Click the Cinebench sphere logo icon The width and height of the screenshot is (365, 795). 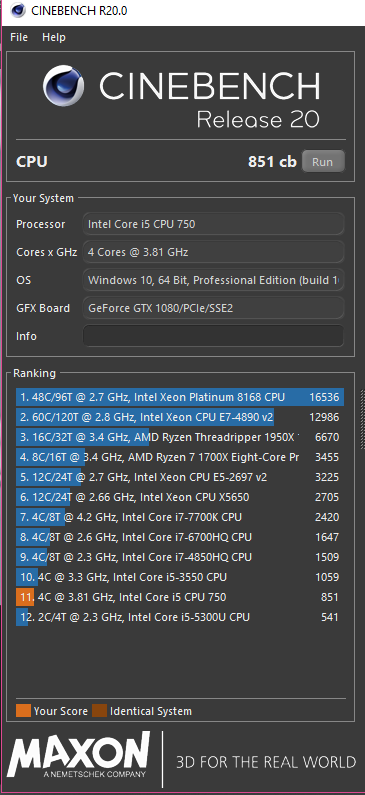pos(63,86)
